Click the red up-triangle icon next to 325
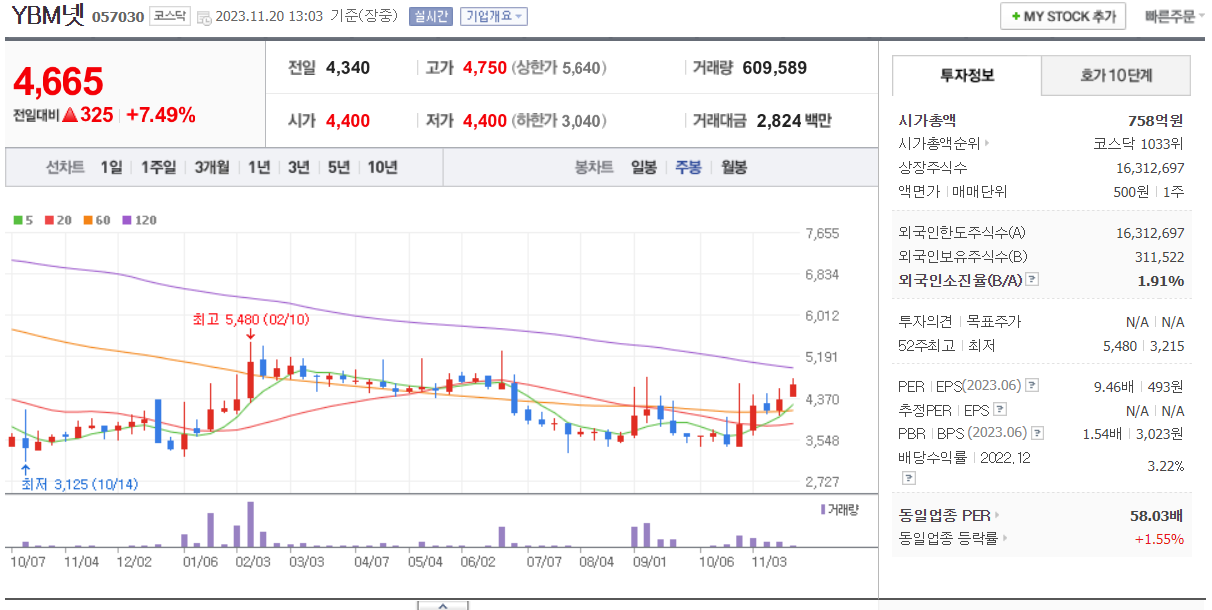This screenshot has height=610, width=1212. 70,115
